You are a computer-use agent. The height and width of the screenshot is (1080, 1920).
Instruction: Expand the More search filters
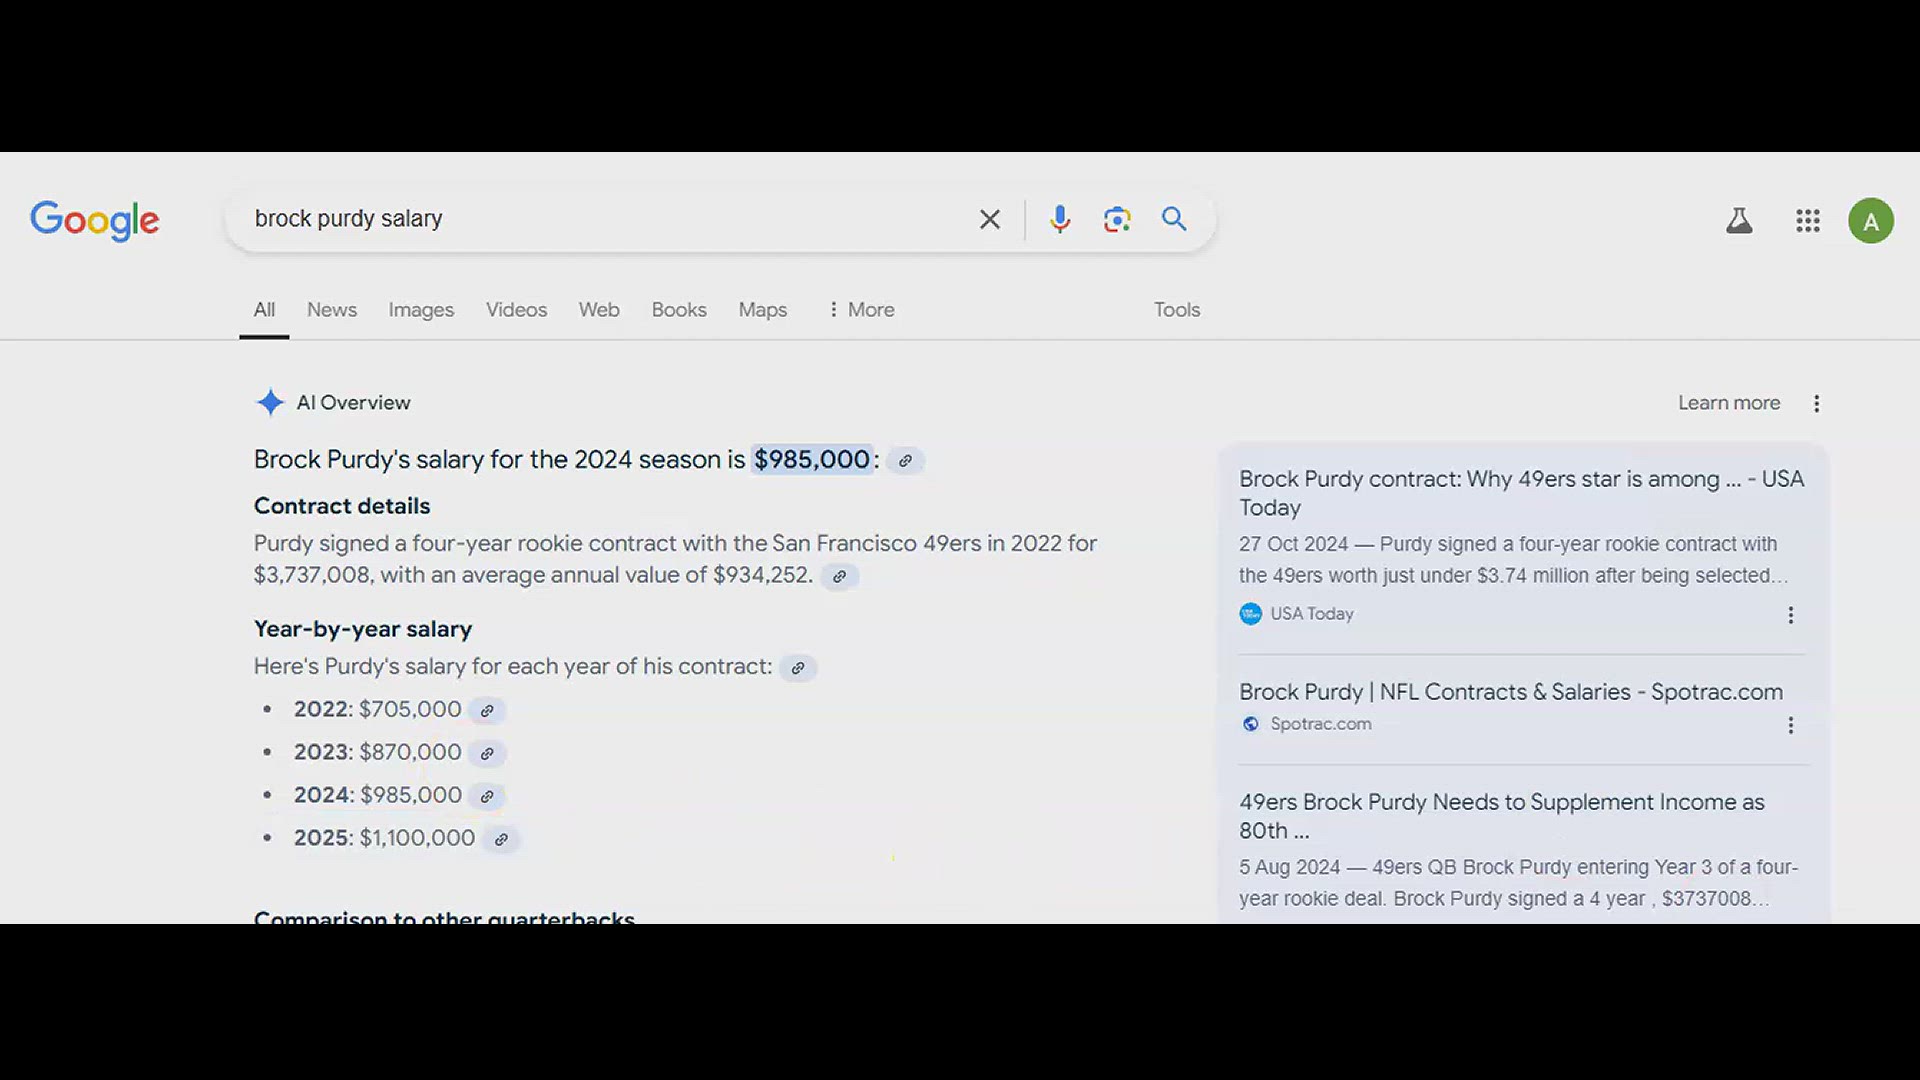click(861, 310)
